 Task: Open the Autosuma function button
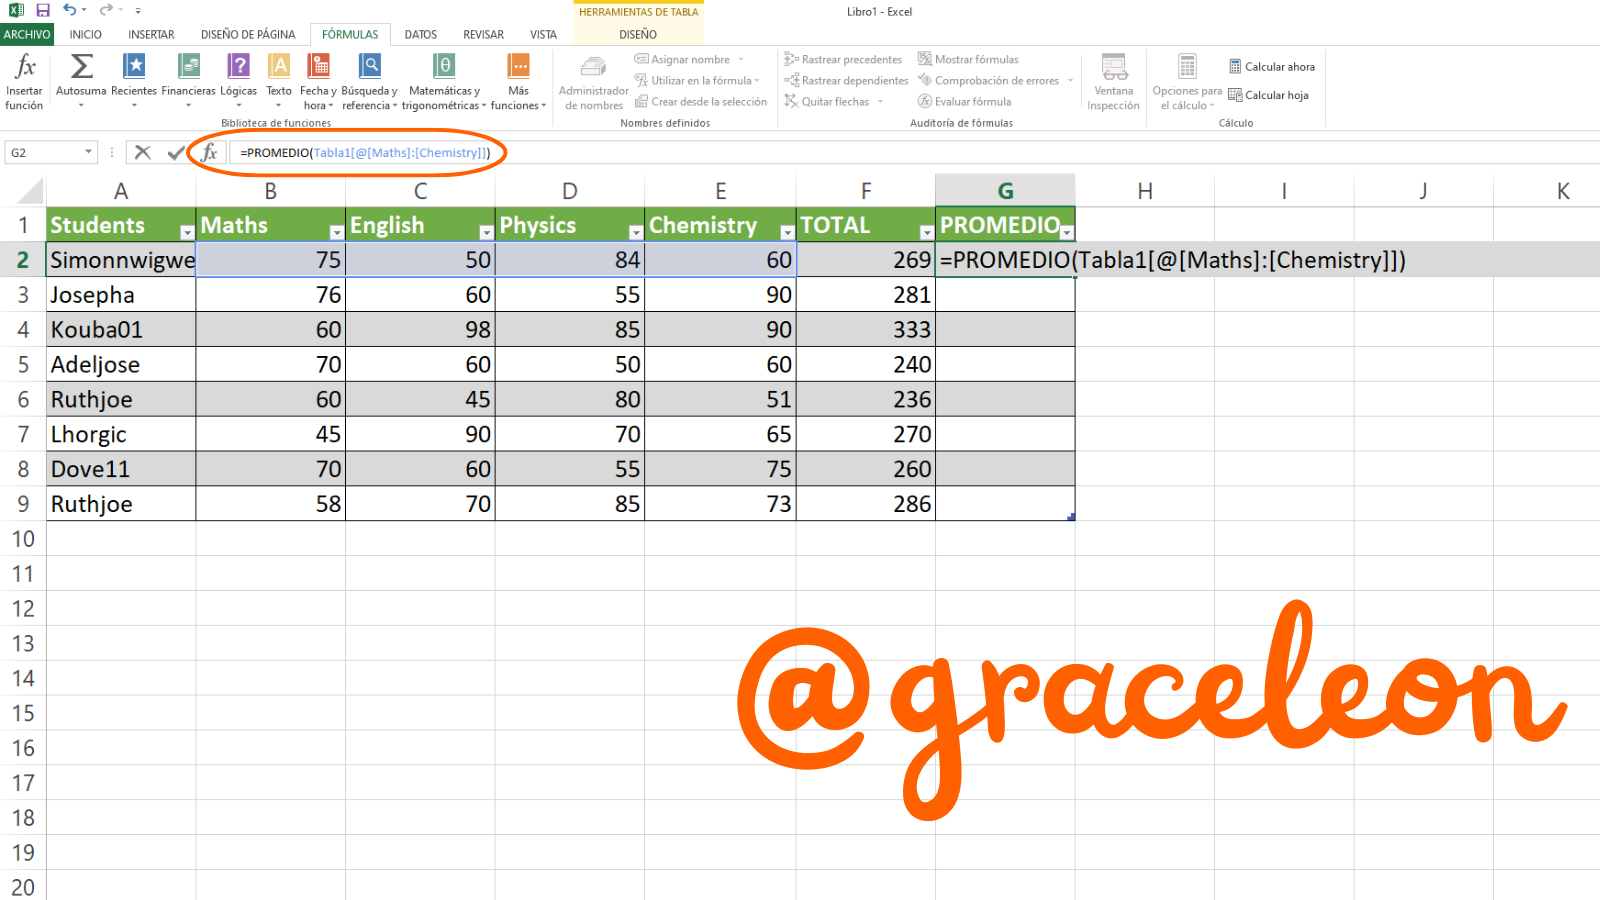point(81,82)
